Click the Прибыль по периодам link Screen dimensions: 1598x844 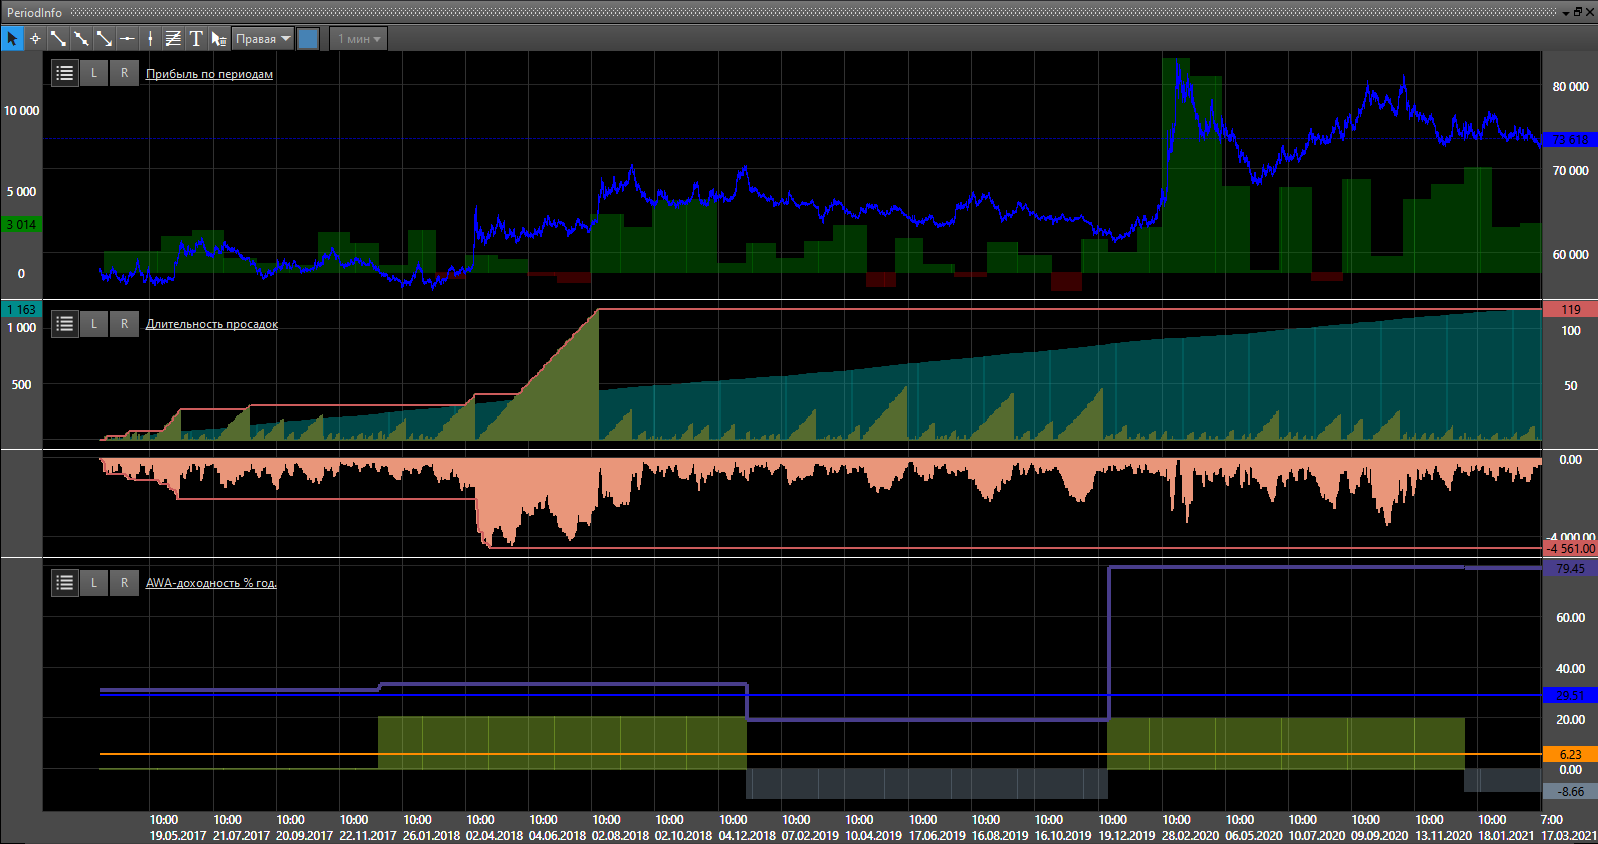coord(209,74)
